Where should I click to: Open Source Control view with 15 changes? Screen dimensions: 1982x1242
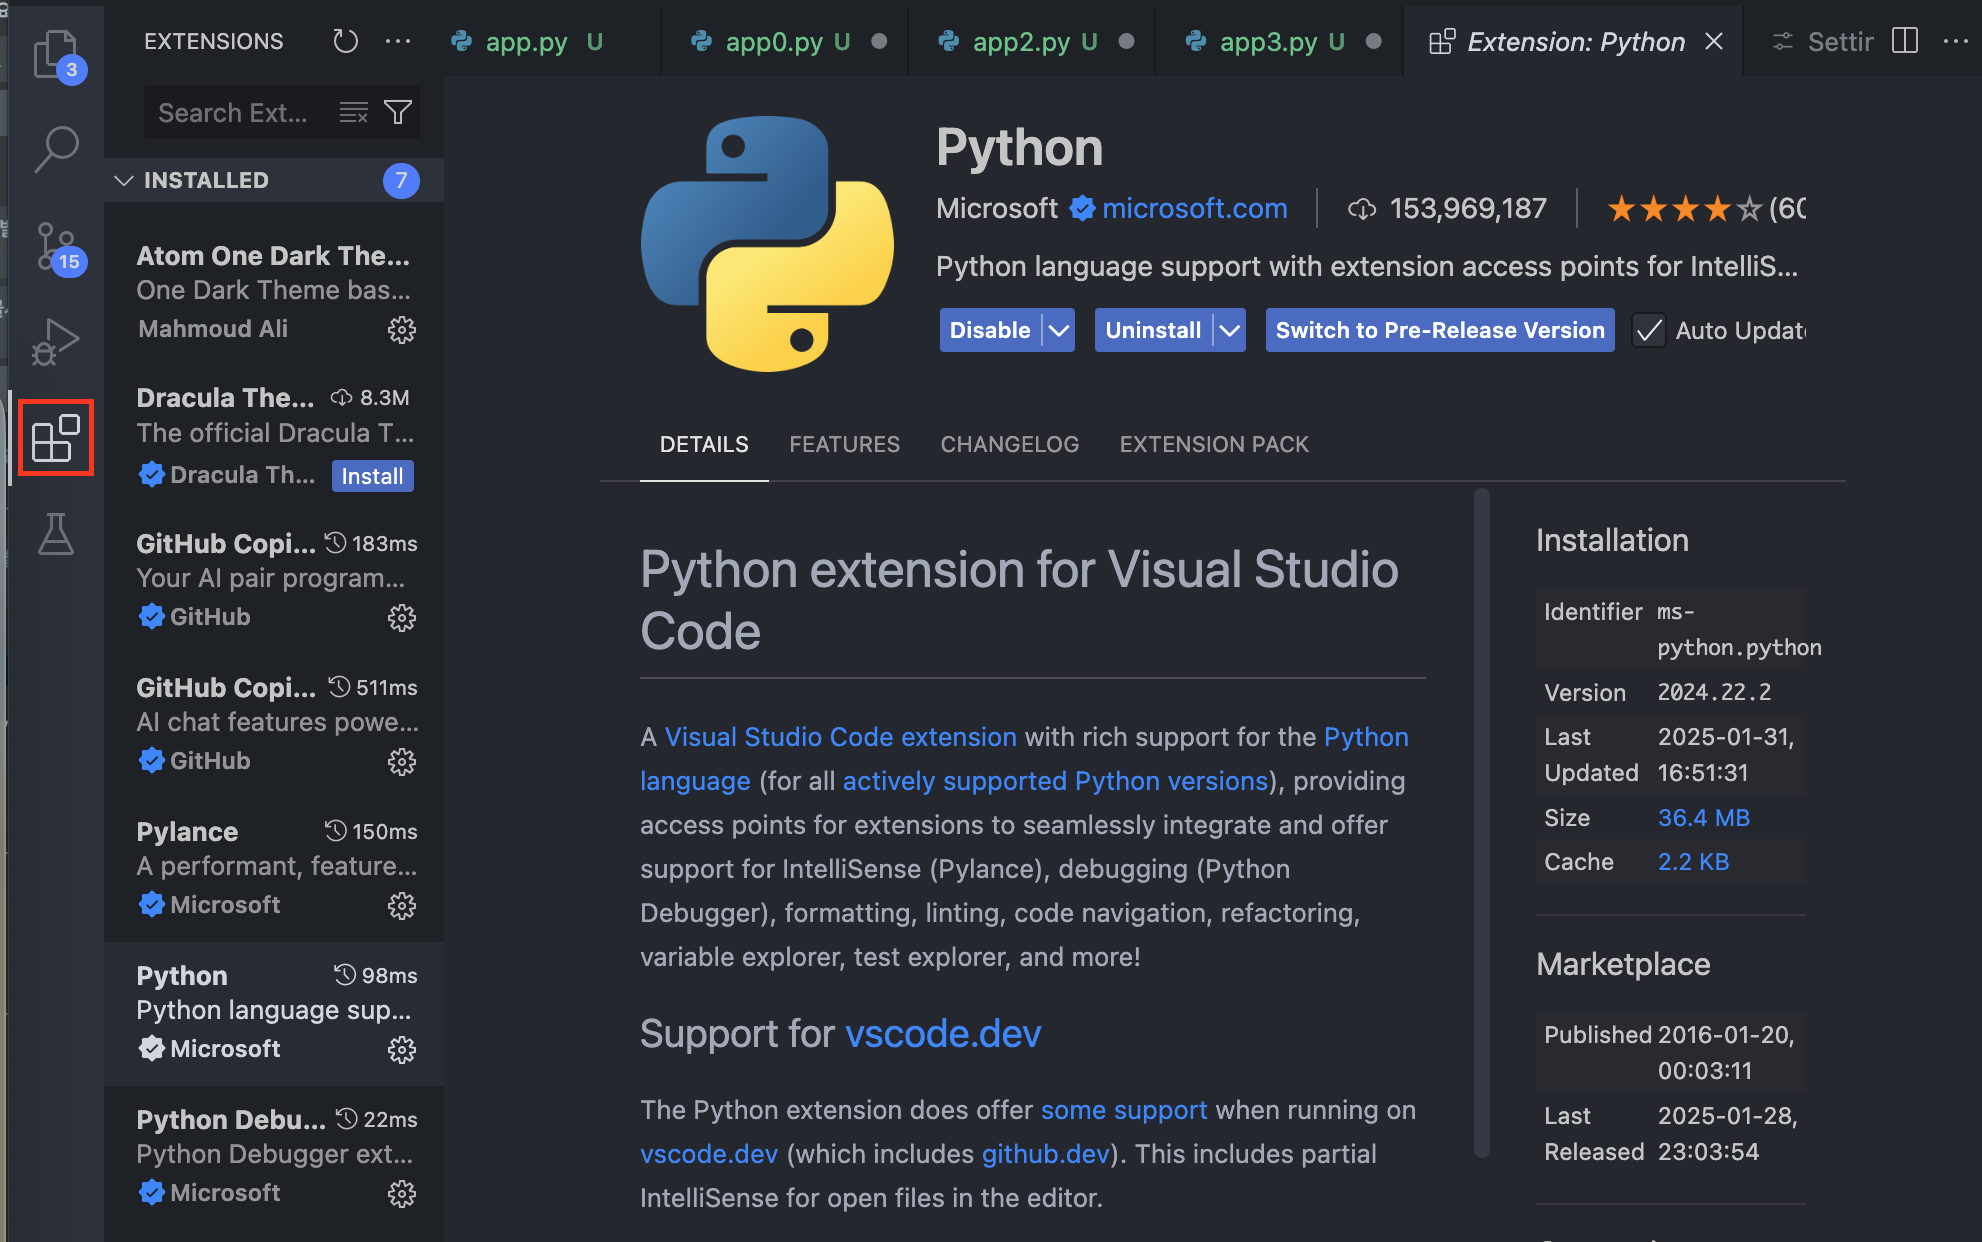tap(56, 246)
